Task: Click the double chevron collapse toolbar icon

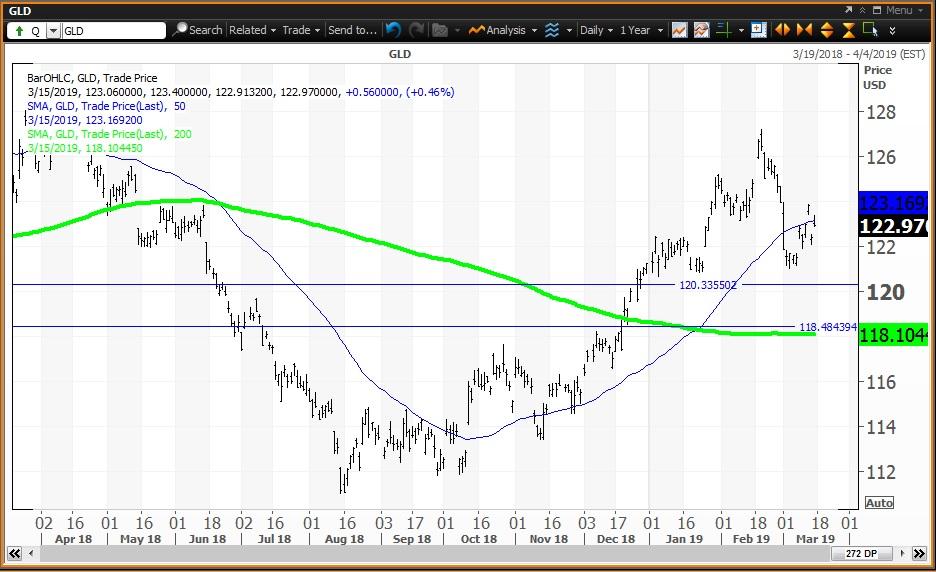Action: 863,10
